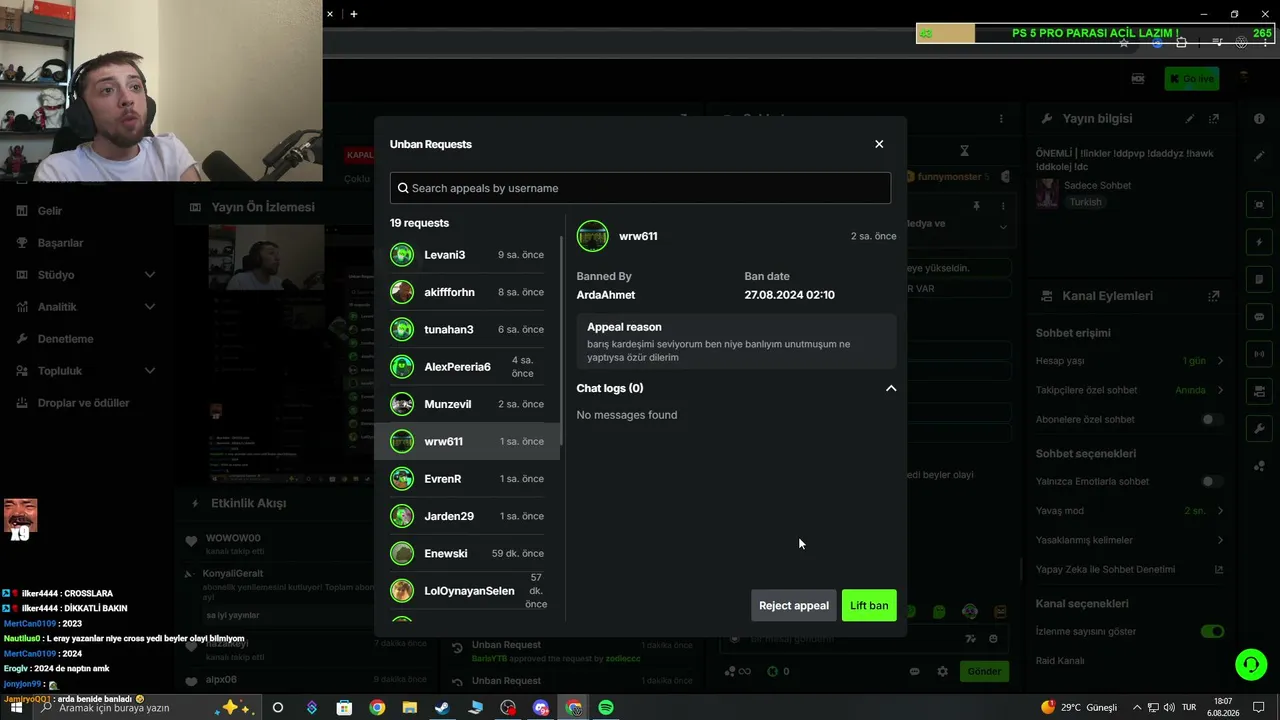Screen dimensions: 1280x720
Task: Click the chat bubble icon in right rail
Action: [1259, 317]
